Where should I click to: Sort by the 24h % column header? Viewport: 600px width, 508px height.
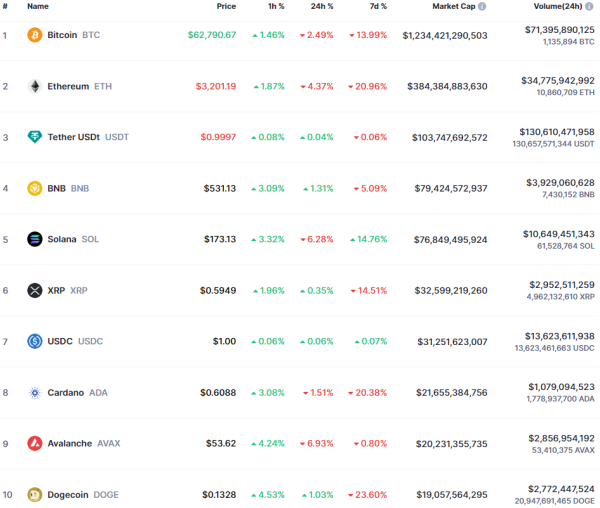(322, 6)
